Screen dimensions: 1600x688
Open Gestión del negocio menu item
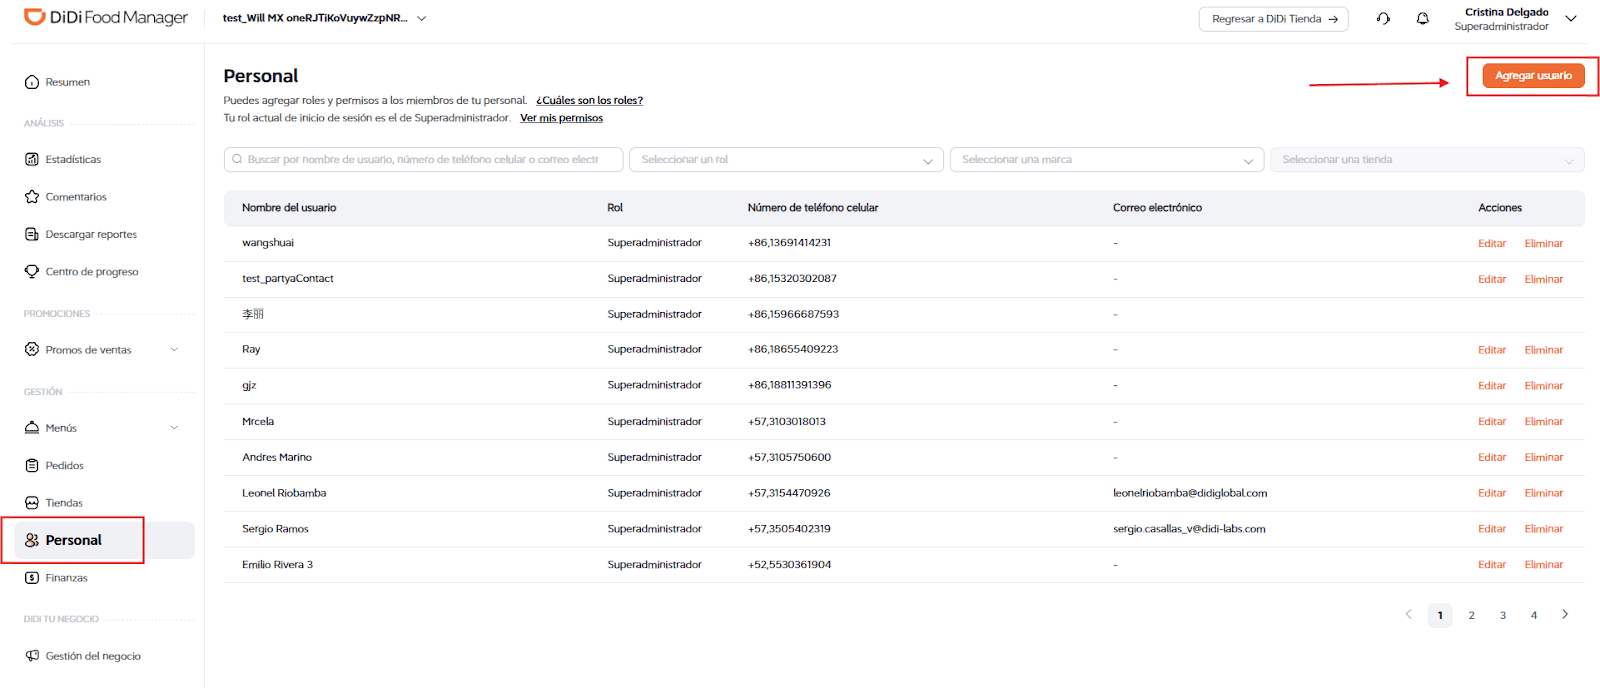click(92, 656)
